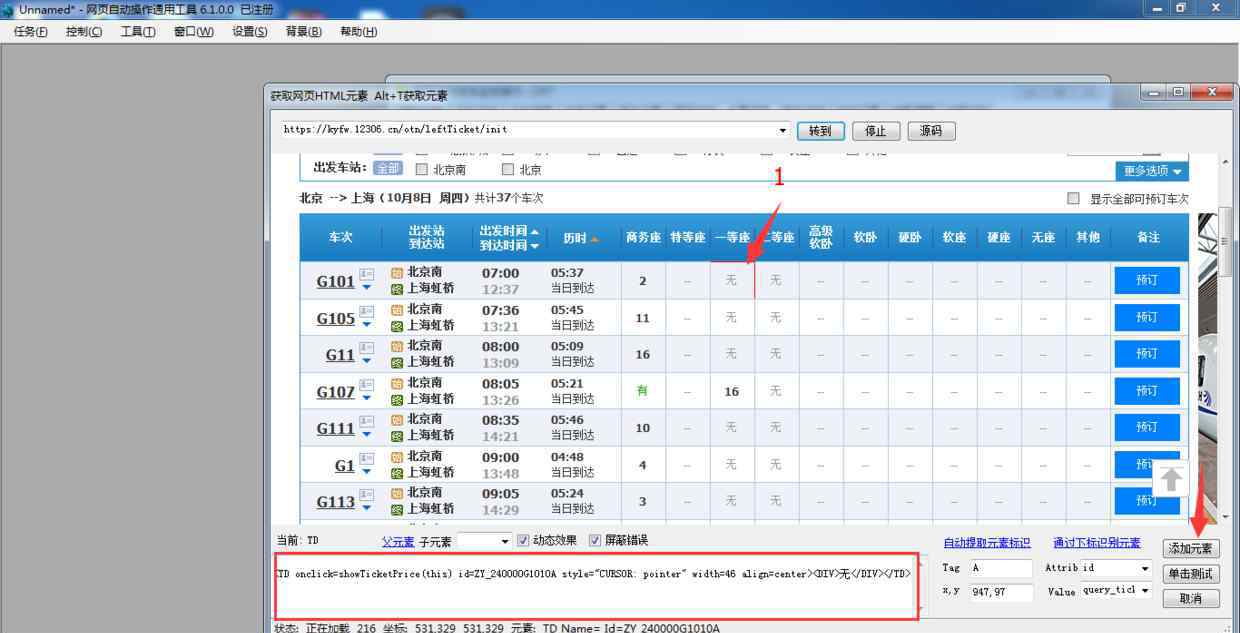Click arrival station icon for G105 上海虹桥
Screen dimensions: 1240x633
397,326
